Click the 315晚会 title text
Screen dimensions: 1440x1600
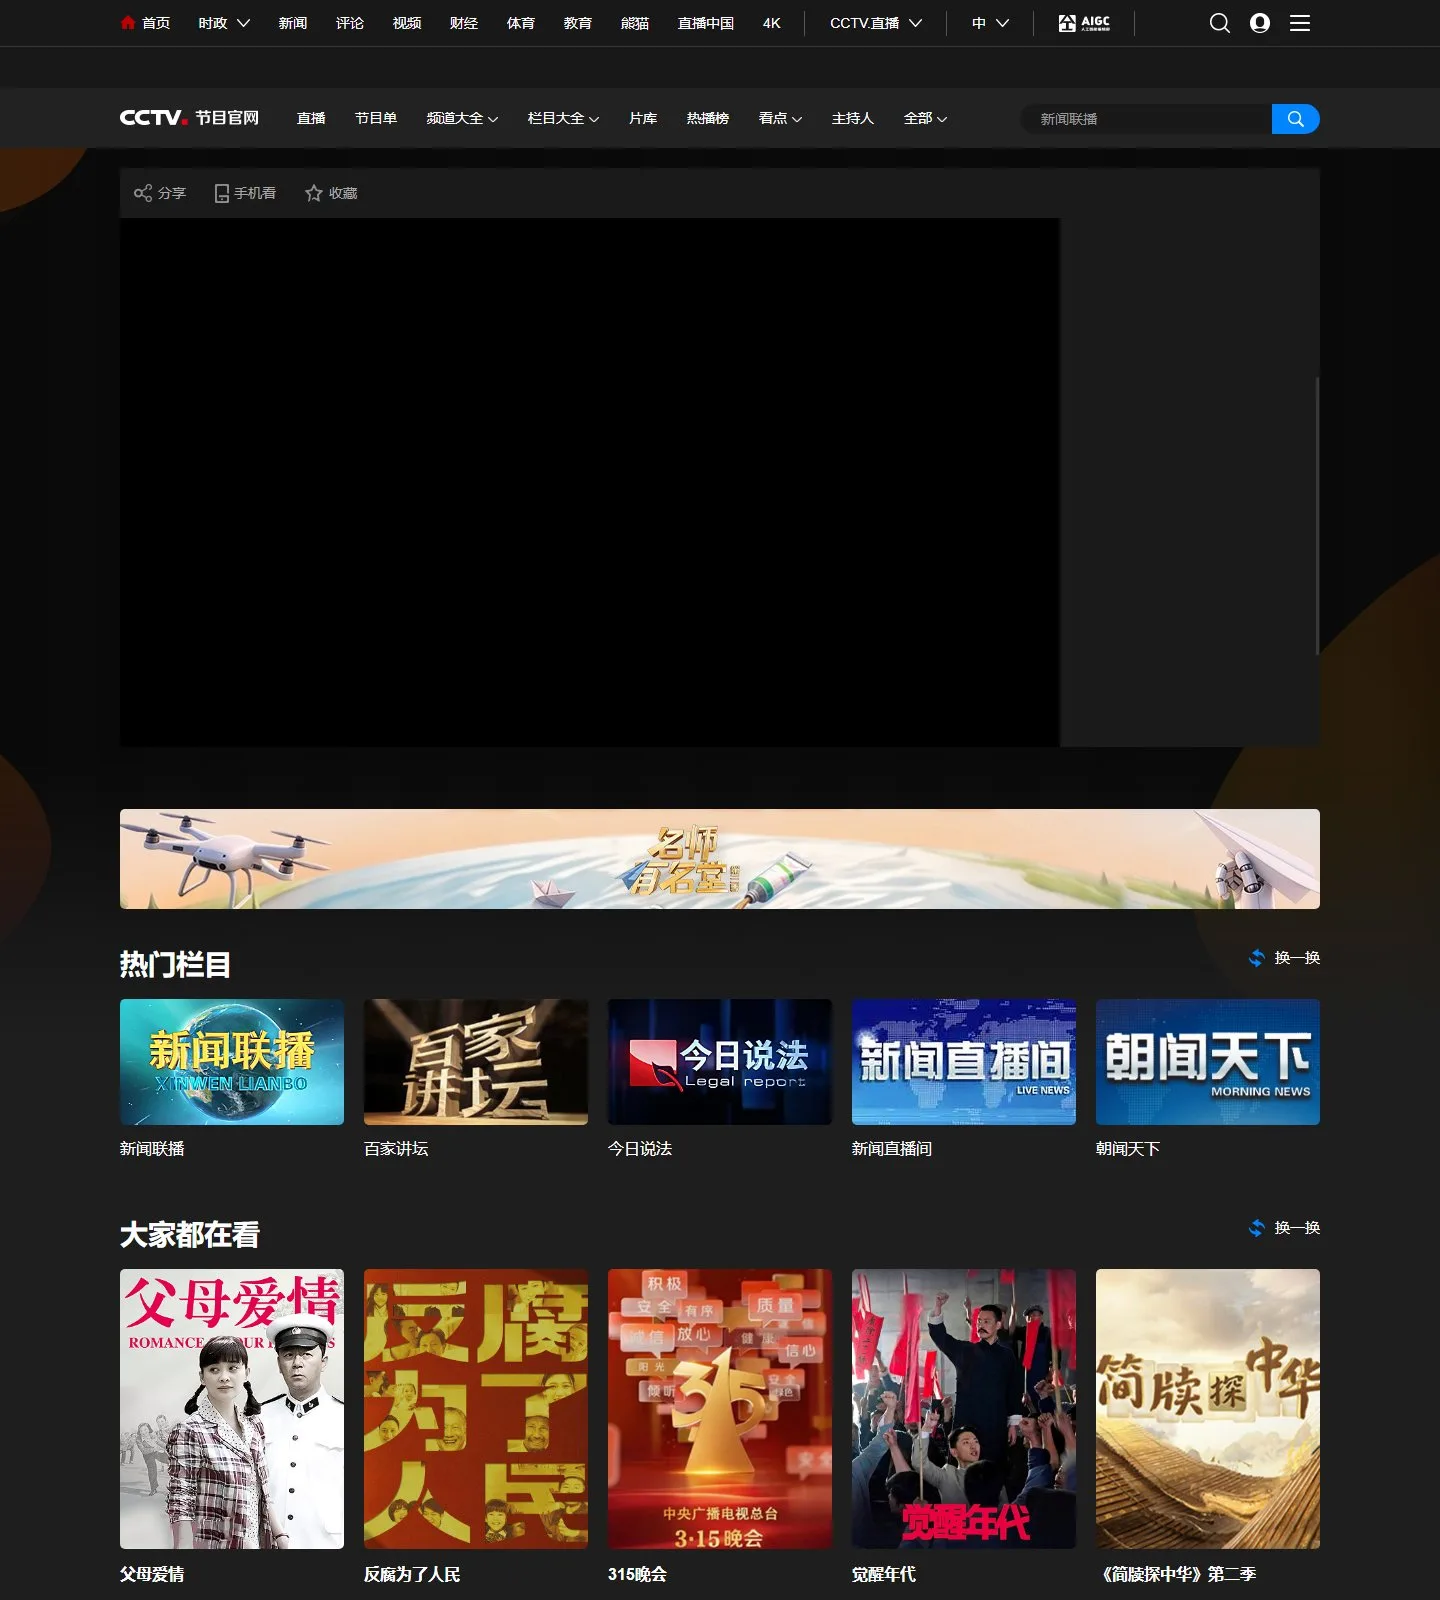(637, 1574)
